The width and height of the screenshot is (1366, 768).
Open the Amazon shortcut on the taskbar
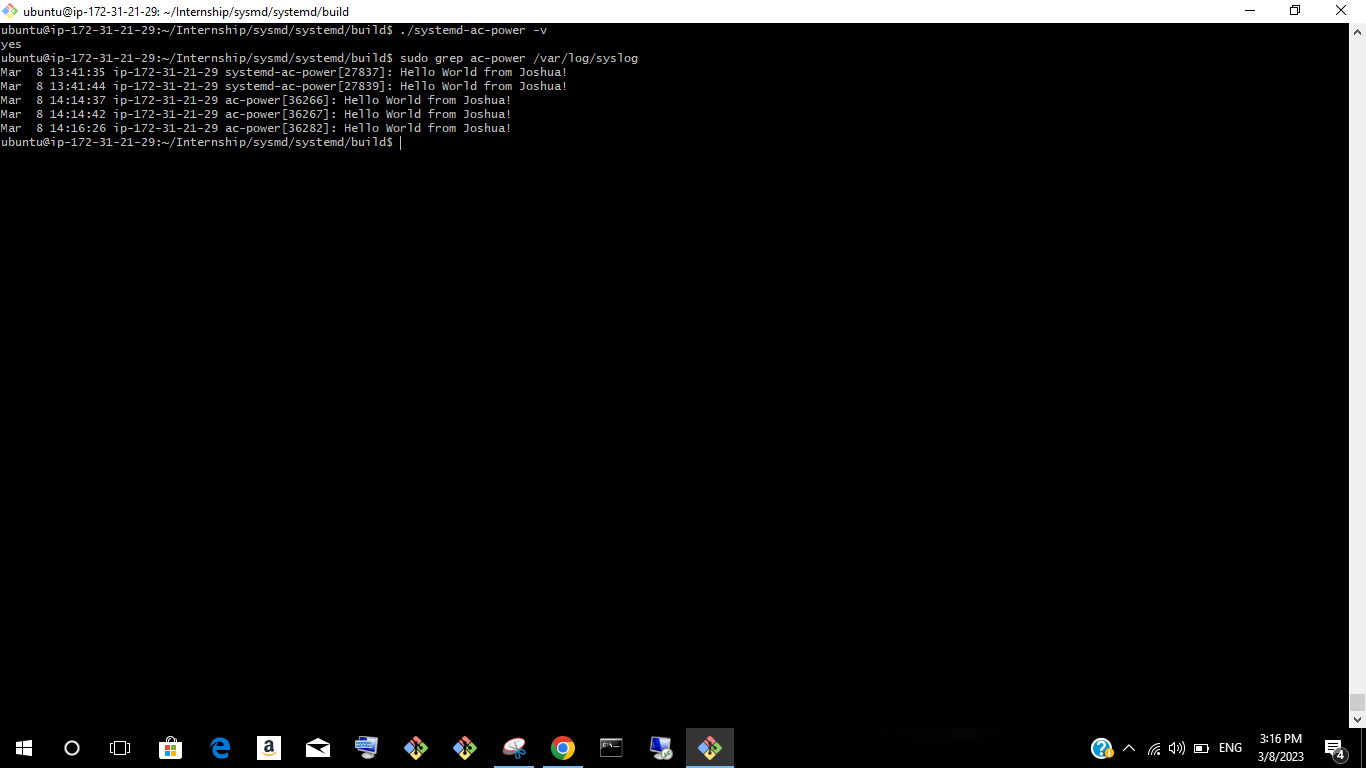[268, 747]
